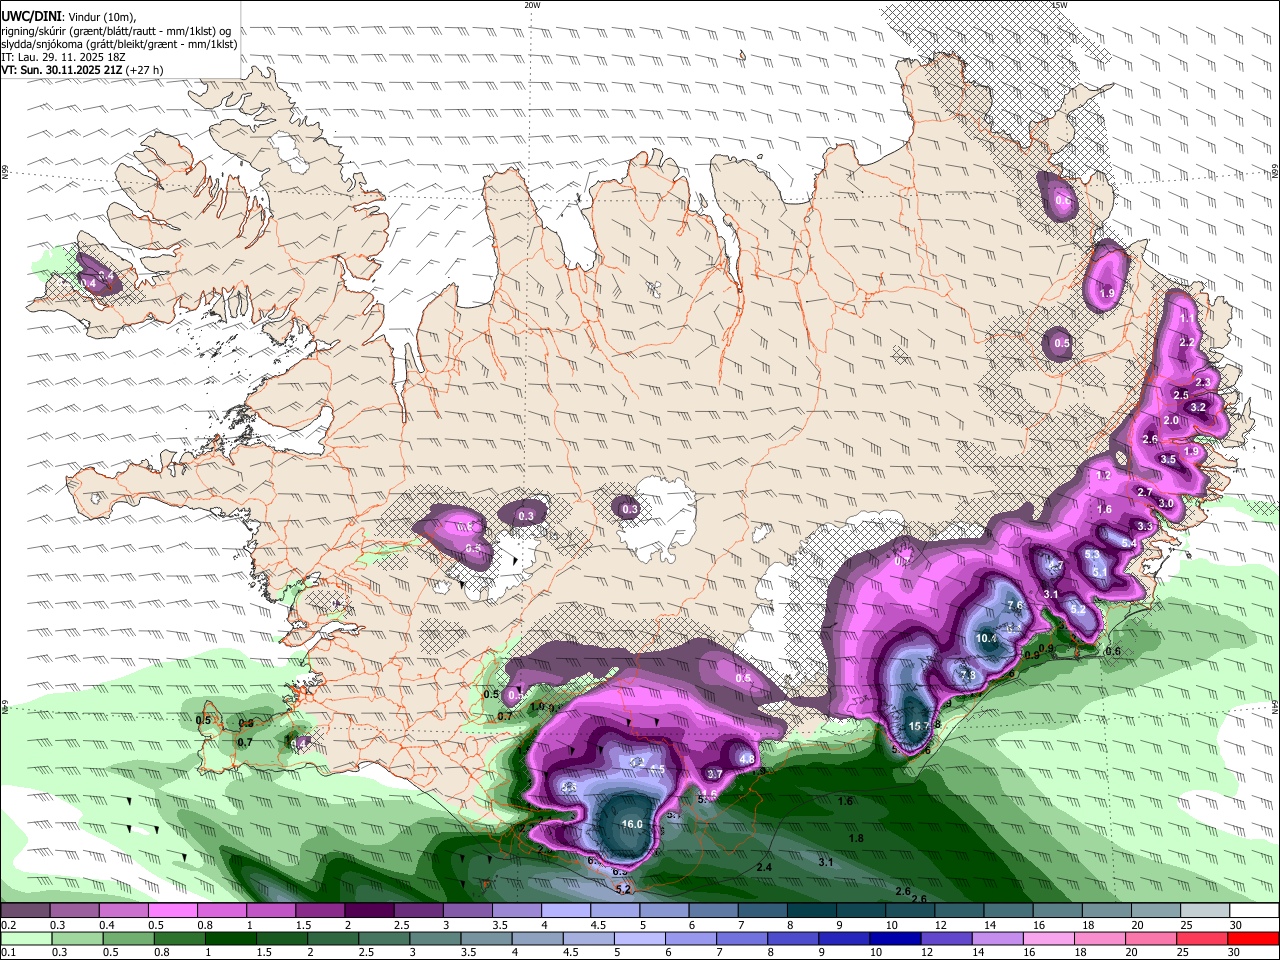The image size is (1280, 960).
Task: Click the '2.2' value on the east coast
Action: coord(1187,342)
